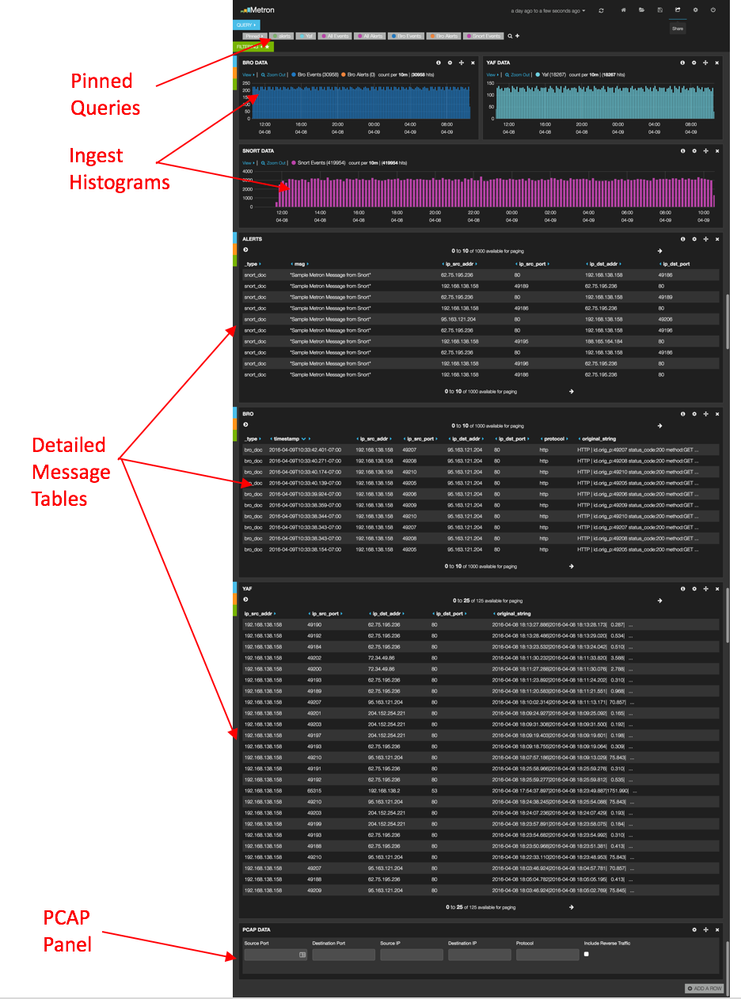Click the dashboard refresh icon

(601, 10)
